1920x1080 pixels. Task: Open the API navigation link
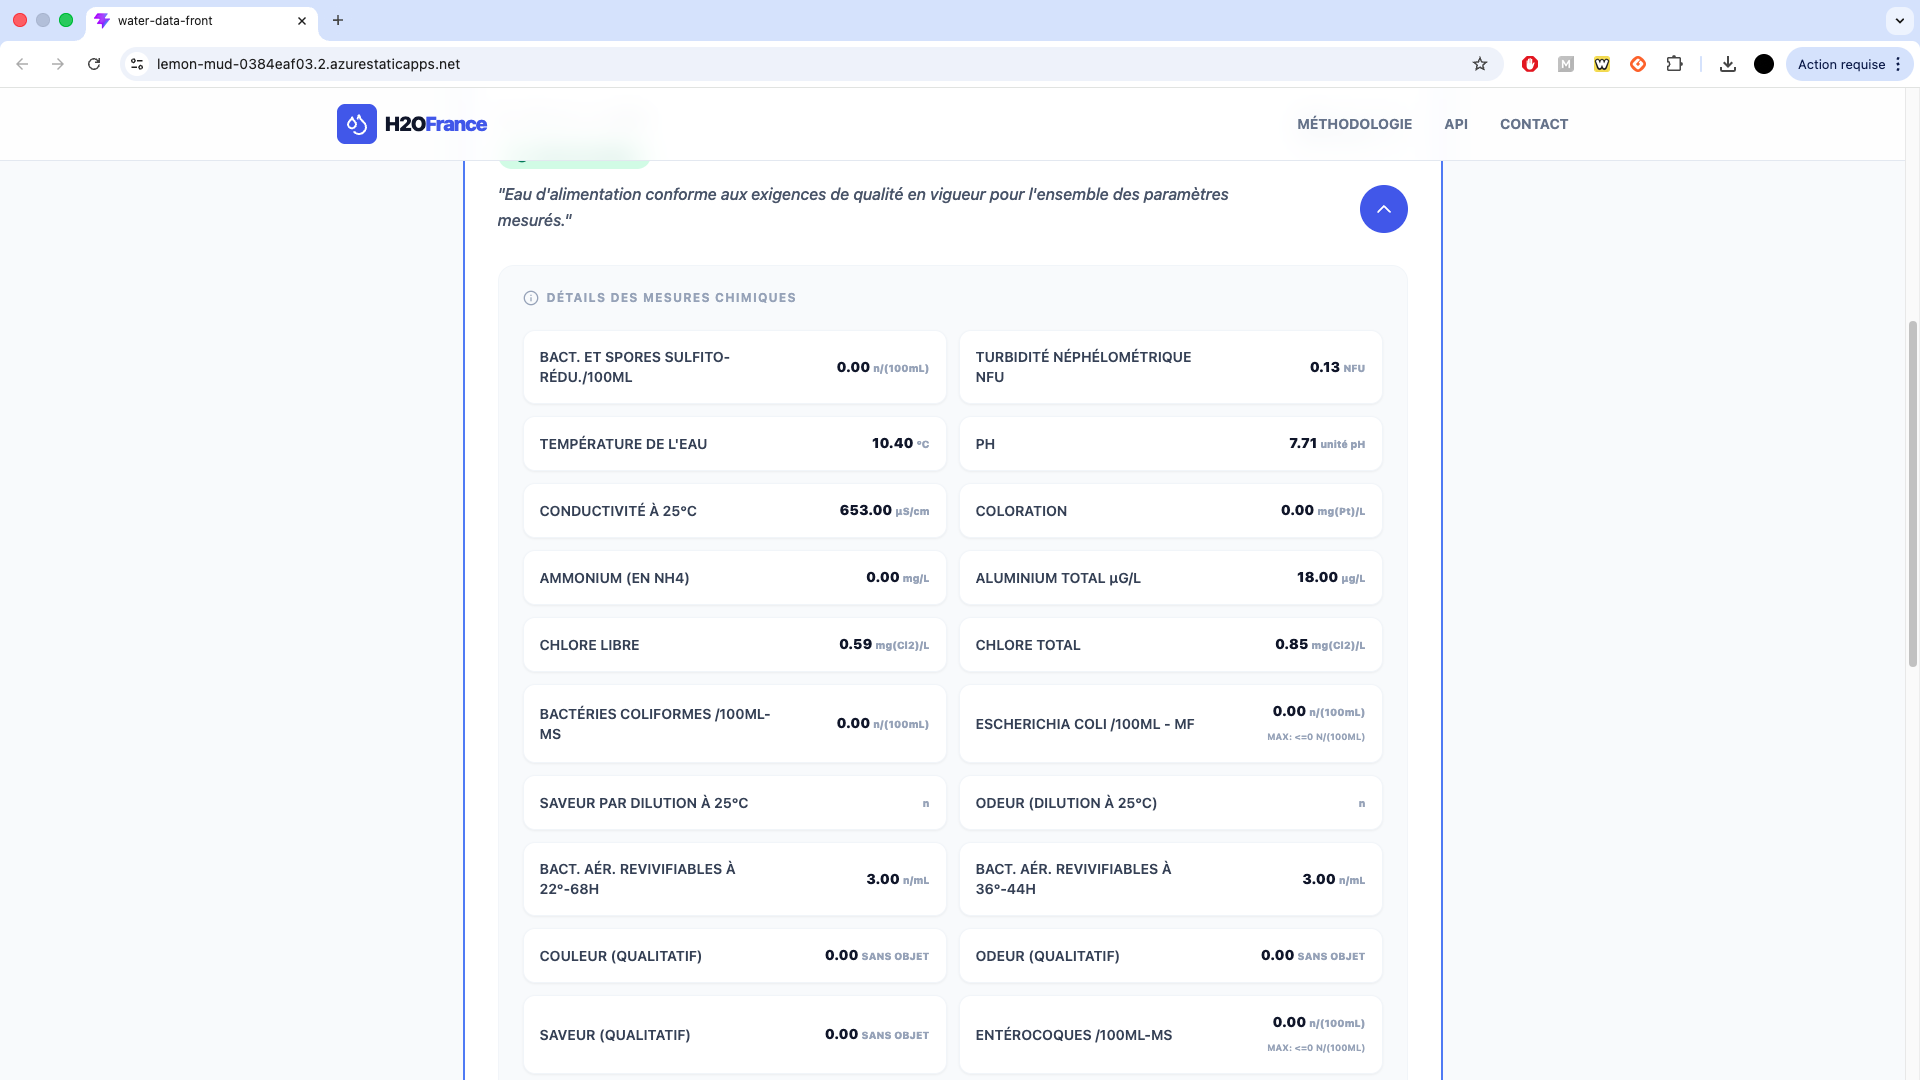coord(1455,124)
